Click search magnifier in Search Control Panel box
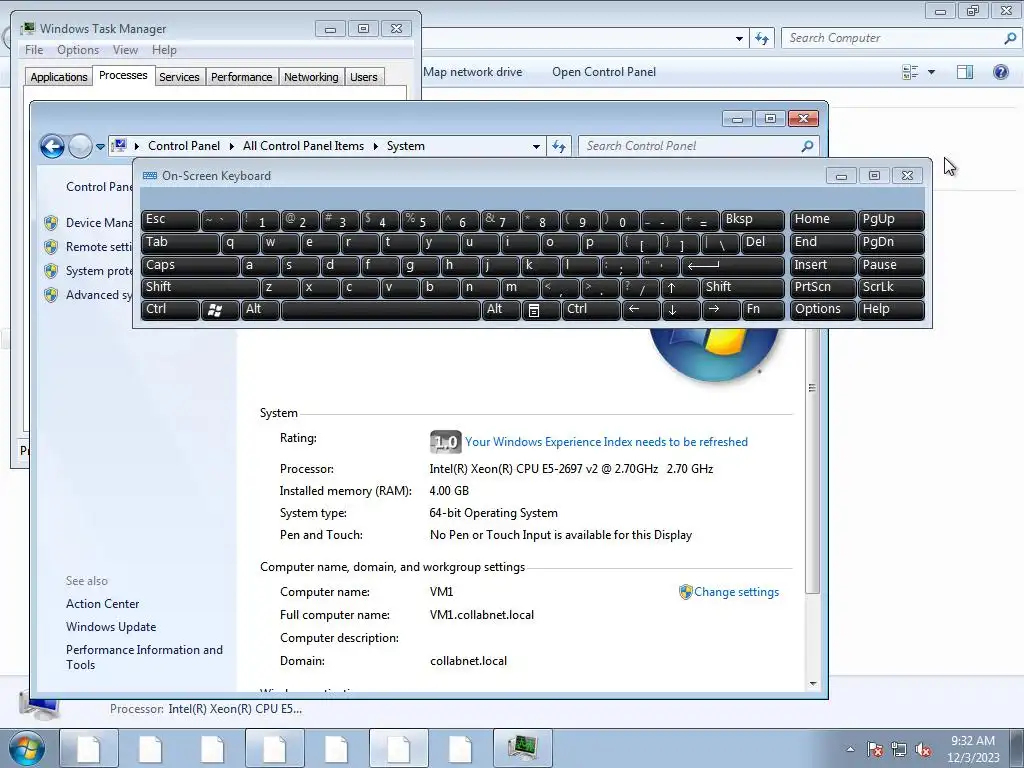 click(x=807, y=146)
